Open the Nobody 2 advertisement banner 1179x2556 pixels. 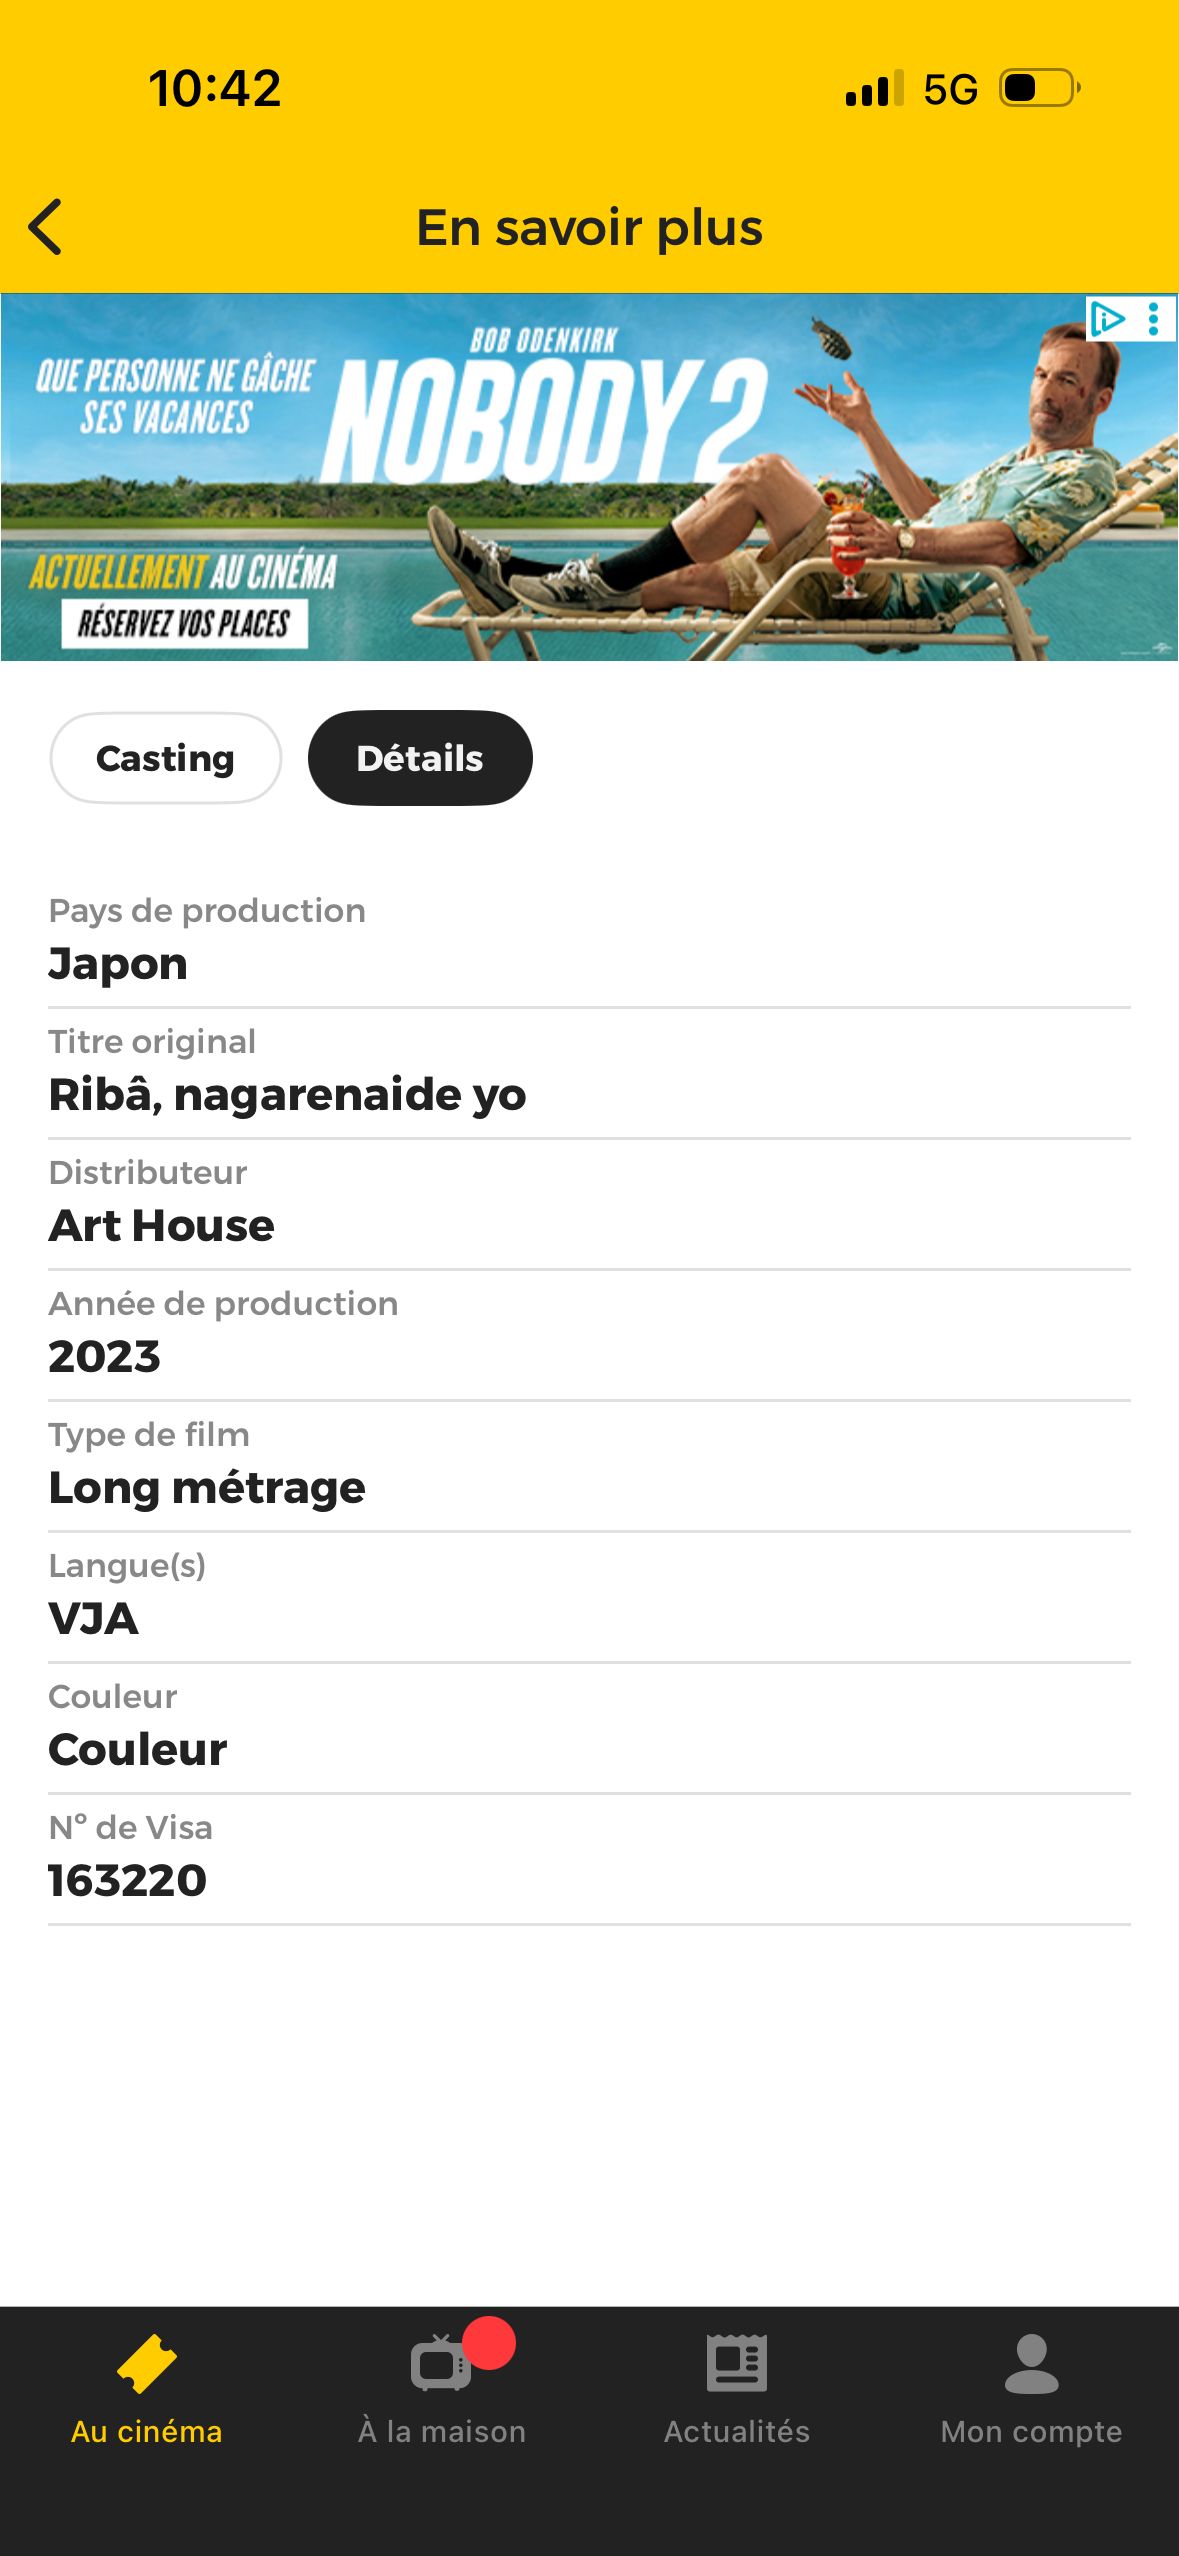click(x=589, y=477)
